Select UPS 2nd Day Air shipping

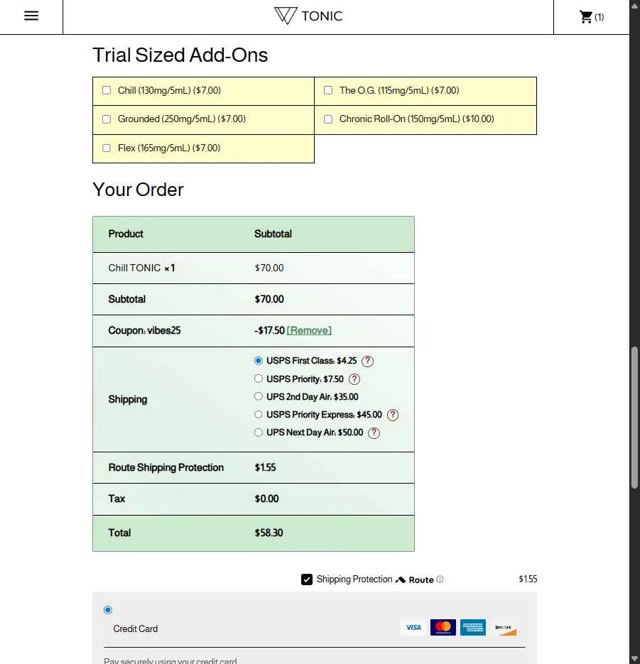[x=258, y=396]
